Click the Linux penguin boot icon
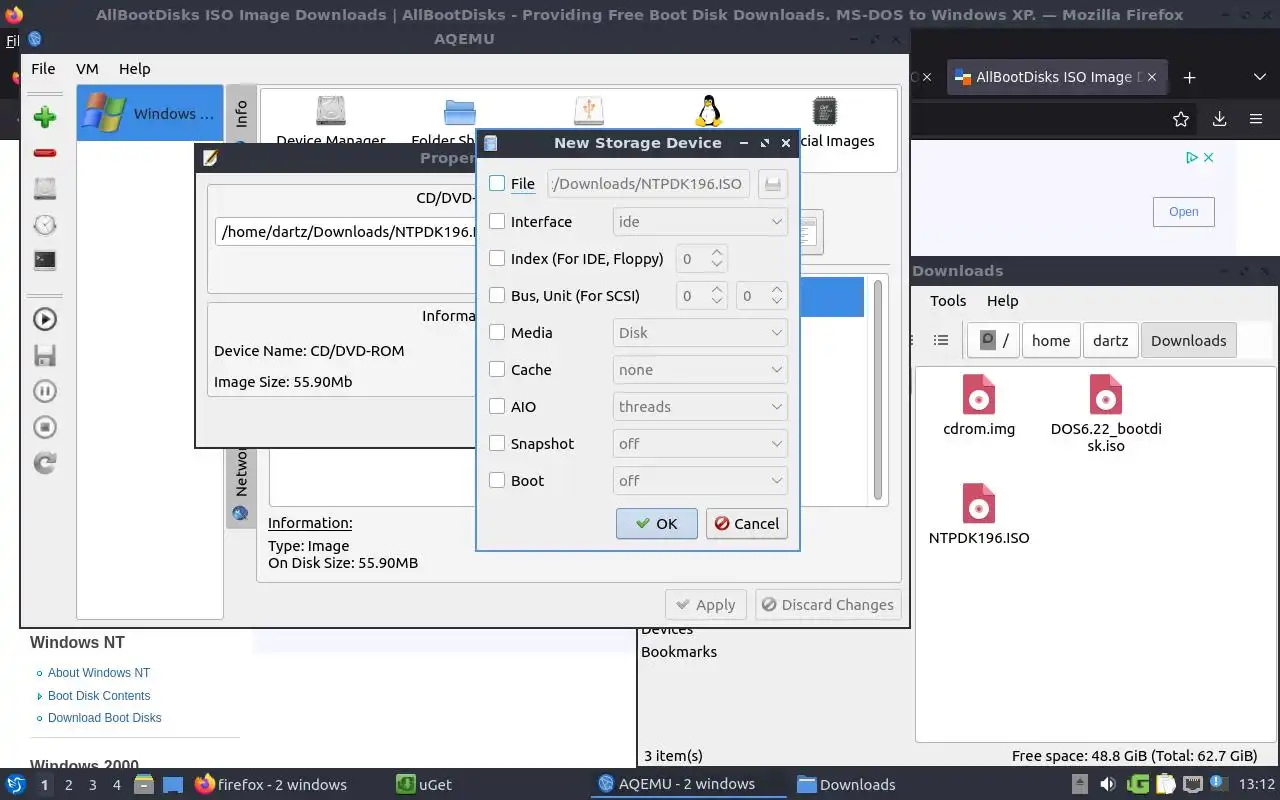 pos(708,111)
